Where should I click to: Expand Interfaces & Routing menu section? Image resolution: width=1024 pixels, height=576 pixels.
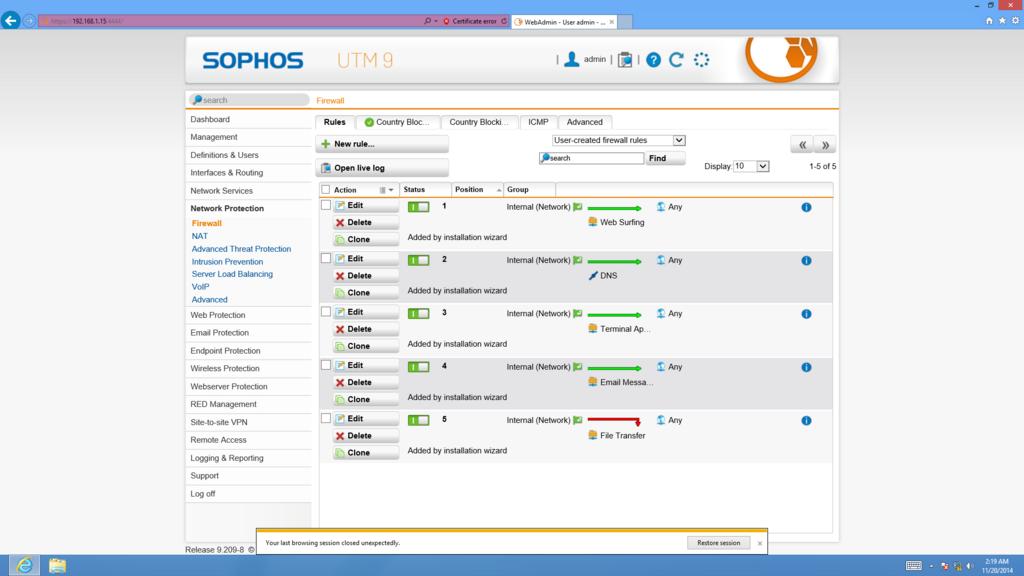(227, 172)
